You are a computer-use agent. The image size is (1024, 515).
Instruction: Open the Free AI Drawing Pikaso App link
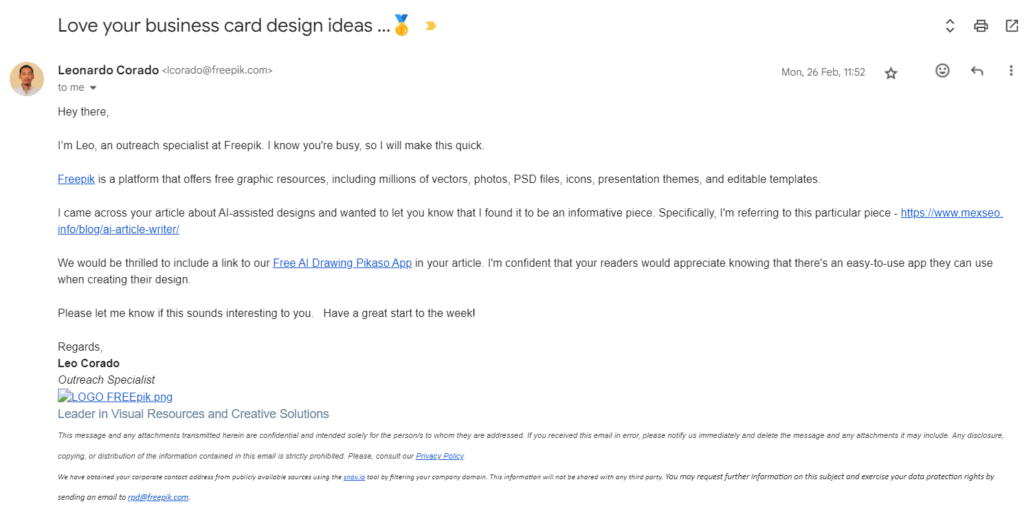point(342,263)
